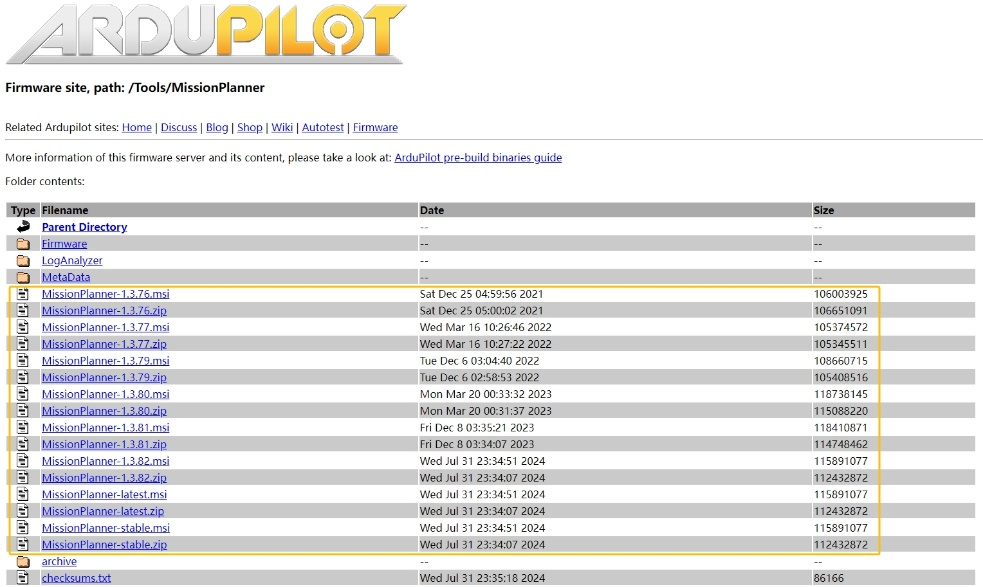Click the folder icon beside Firmware

tap(23, 243)
